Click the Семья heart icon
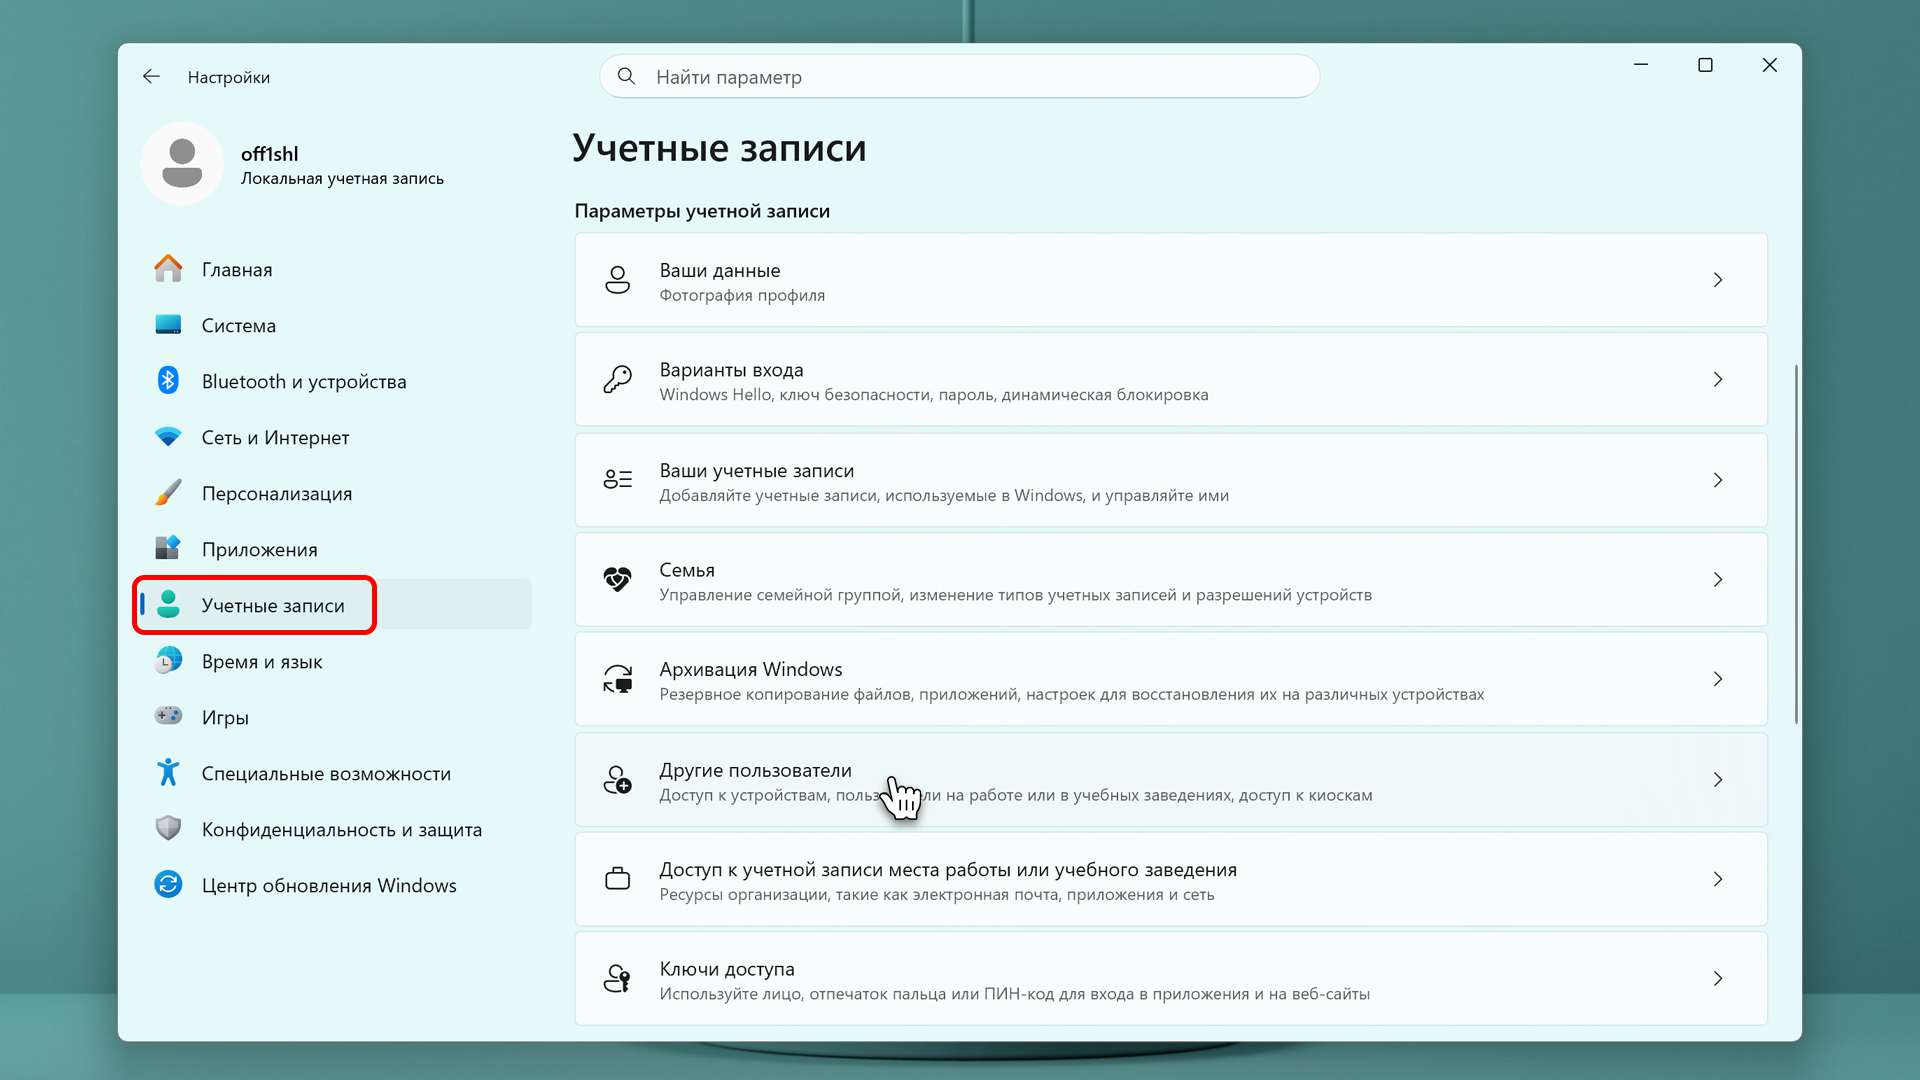The width and height of the screenshot is (1920, 1080). 617,580
